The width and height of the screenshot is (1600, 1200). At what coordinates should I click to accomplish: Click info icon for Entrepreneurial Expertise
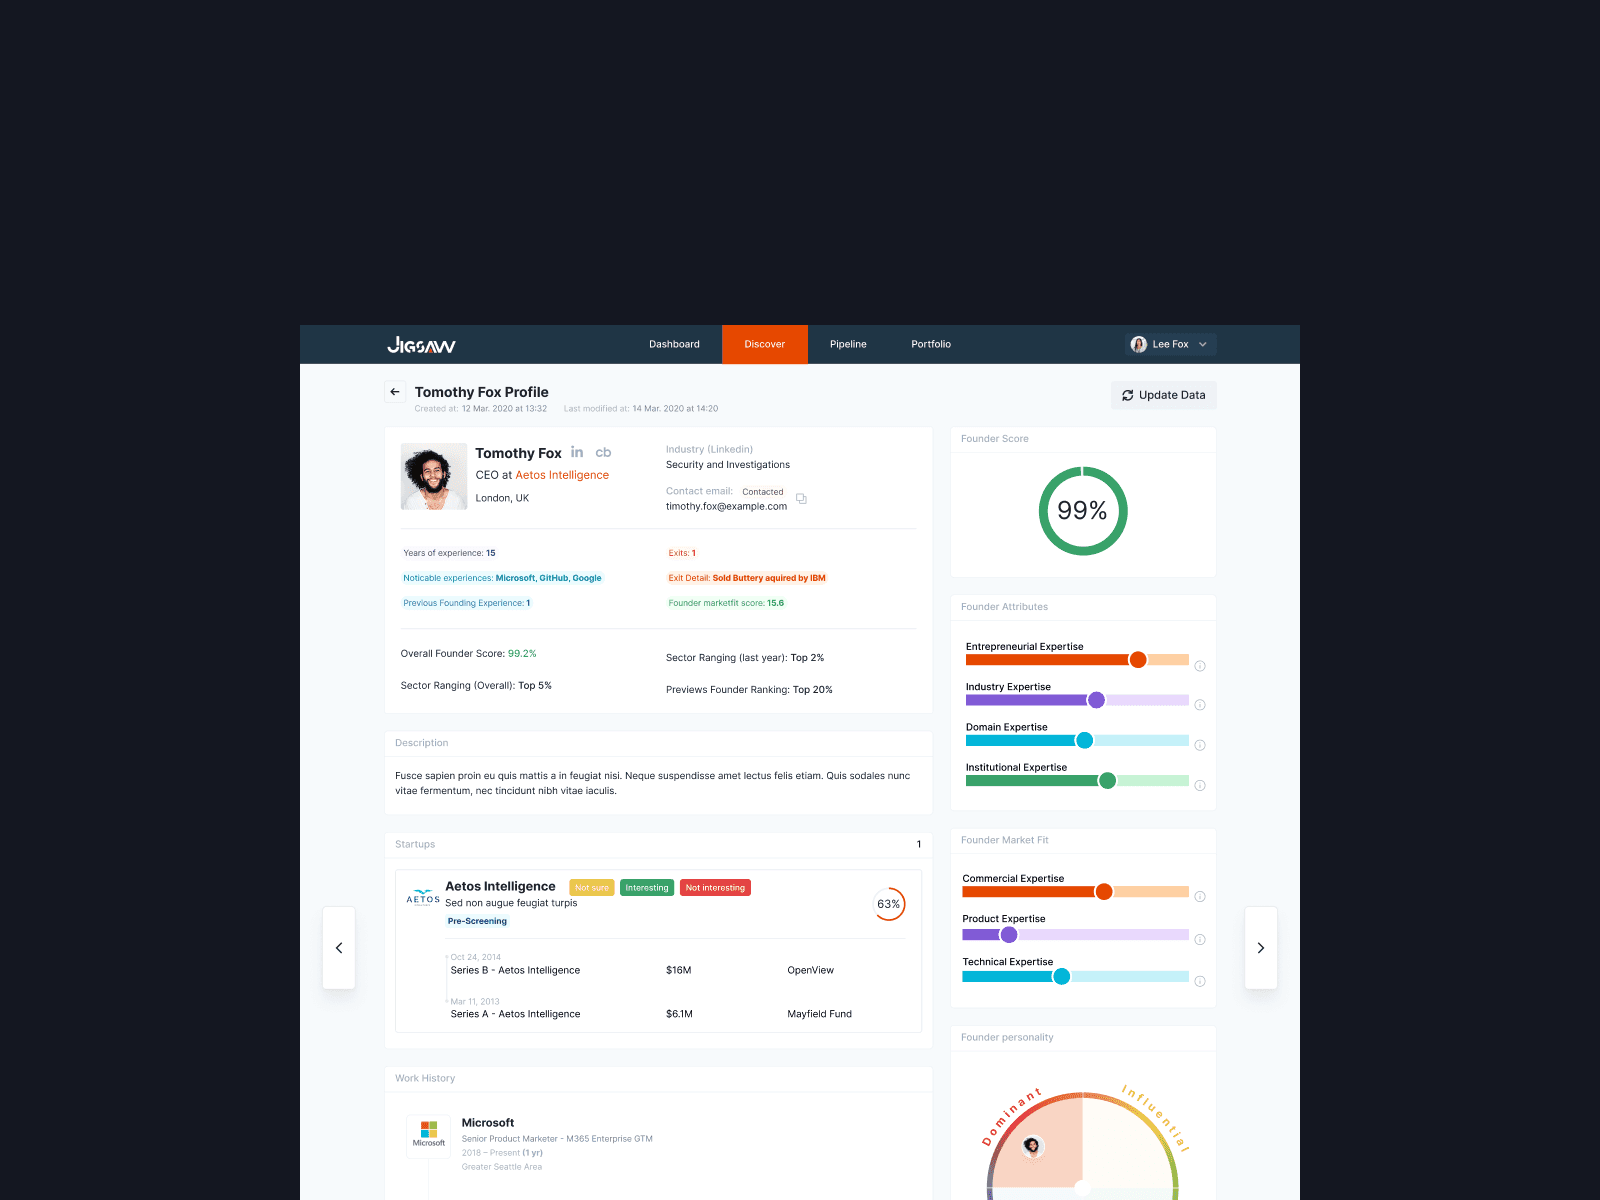coord(1200,666)
